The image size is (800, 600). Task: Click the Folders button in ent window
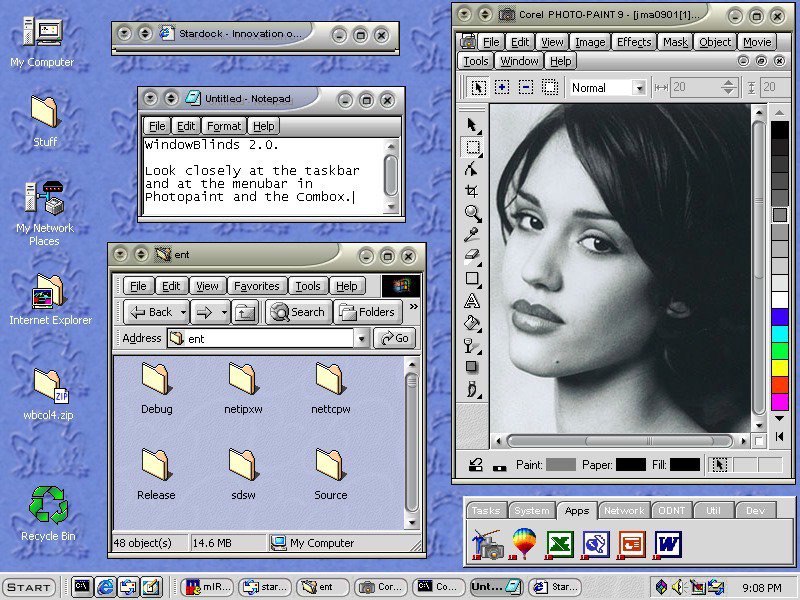(x=368, y=312)
